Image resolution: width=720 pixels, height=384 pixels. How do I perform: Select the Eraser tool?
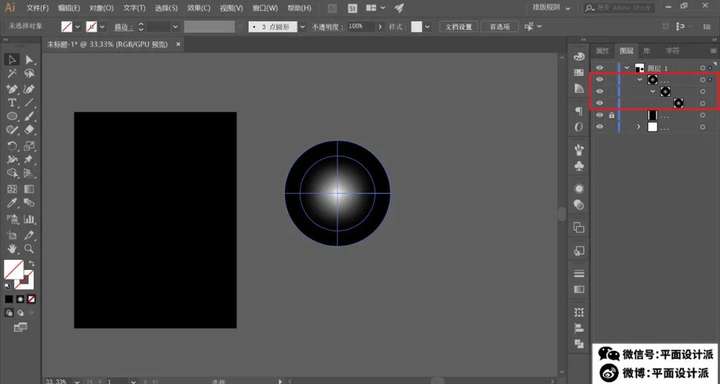point(29,130)
